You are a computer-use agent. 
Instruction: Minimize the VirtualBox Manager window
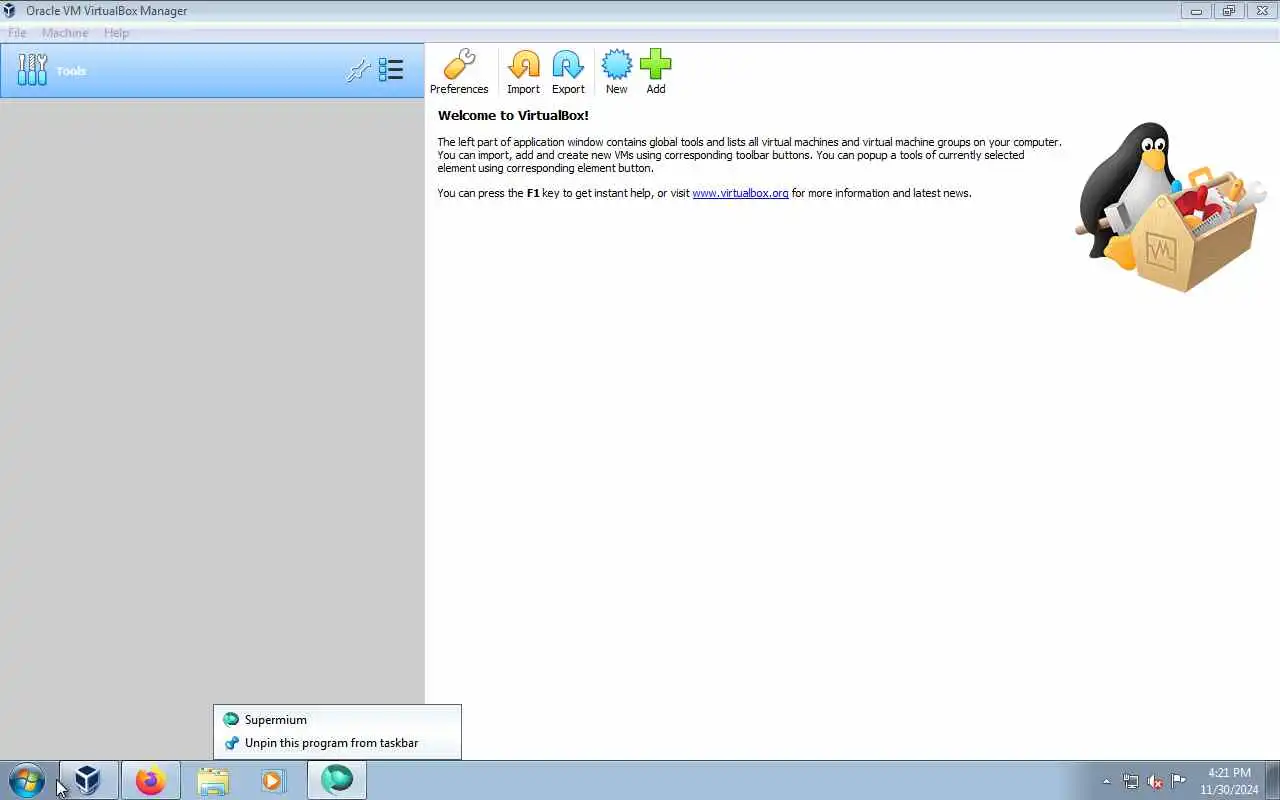click(x=1196, y=11)
